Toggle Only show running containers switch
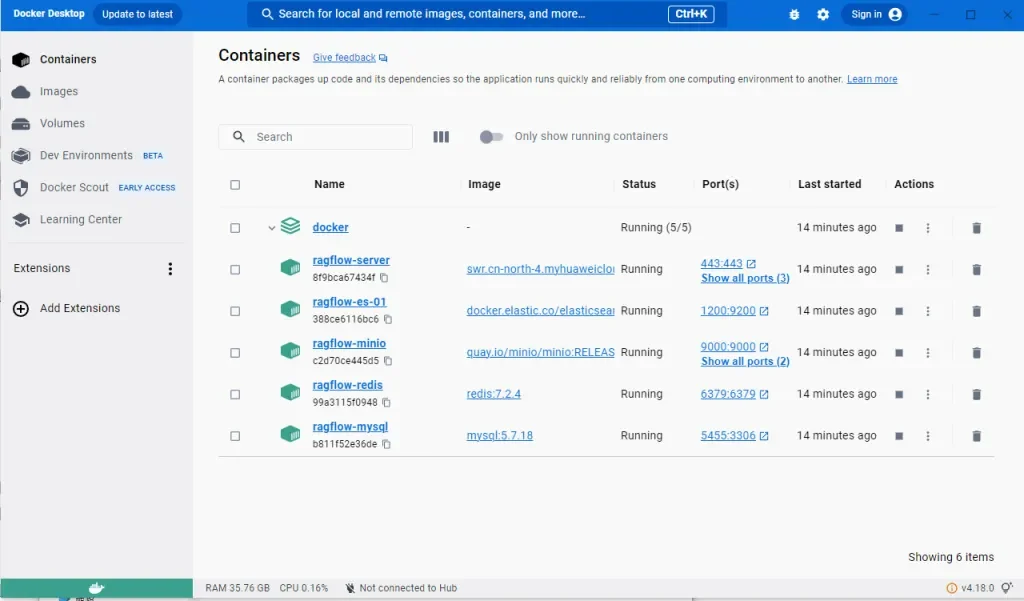The width and height of the screenshot is (1024, 601). (x=491, y=137)
